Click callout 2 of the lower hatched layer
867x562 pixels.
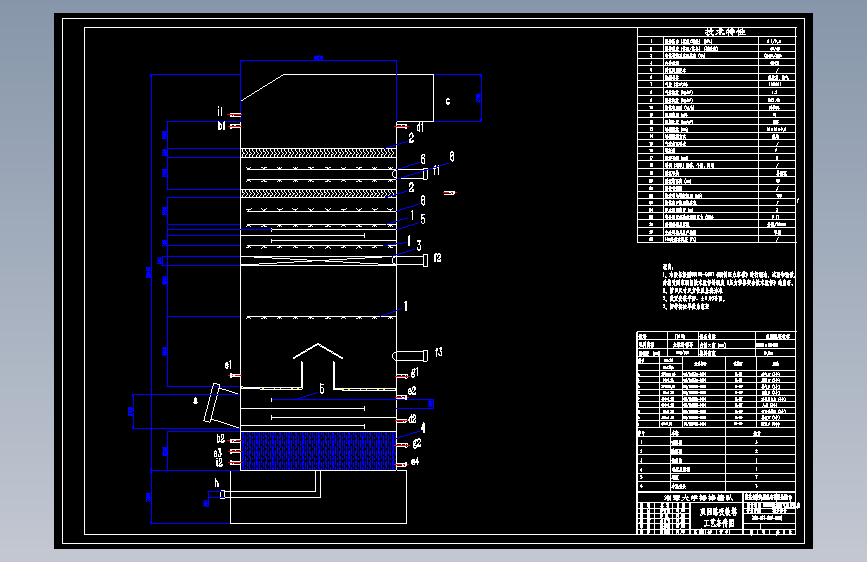(x=411, y=188)
